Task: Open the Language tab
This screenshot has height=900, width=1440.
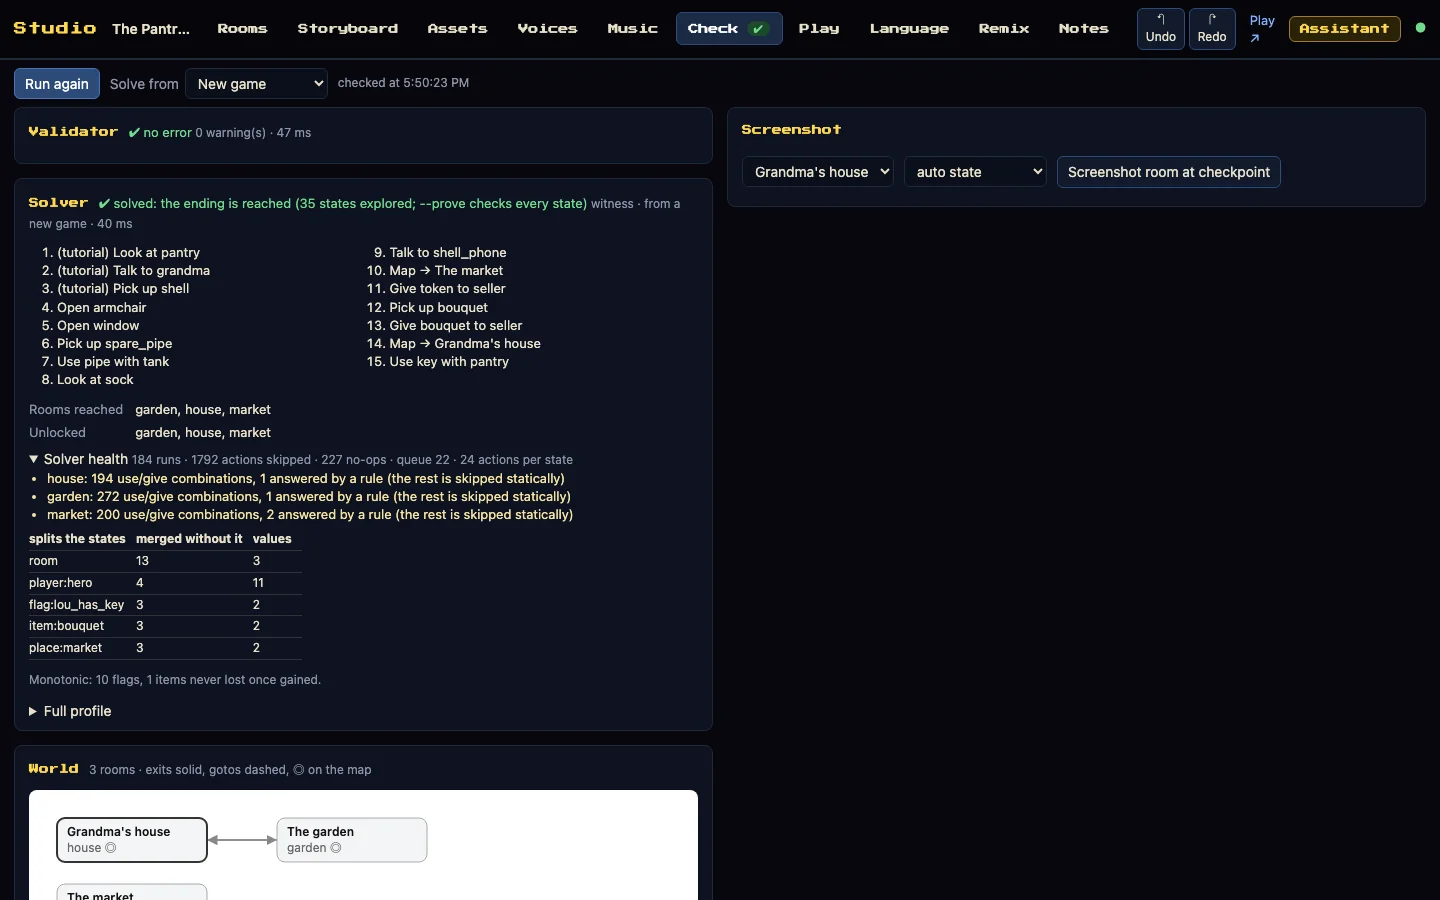Action: 909,29
